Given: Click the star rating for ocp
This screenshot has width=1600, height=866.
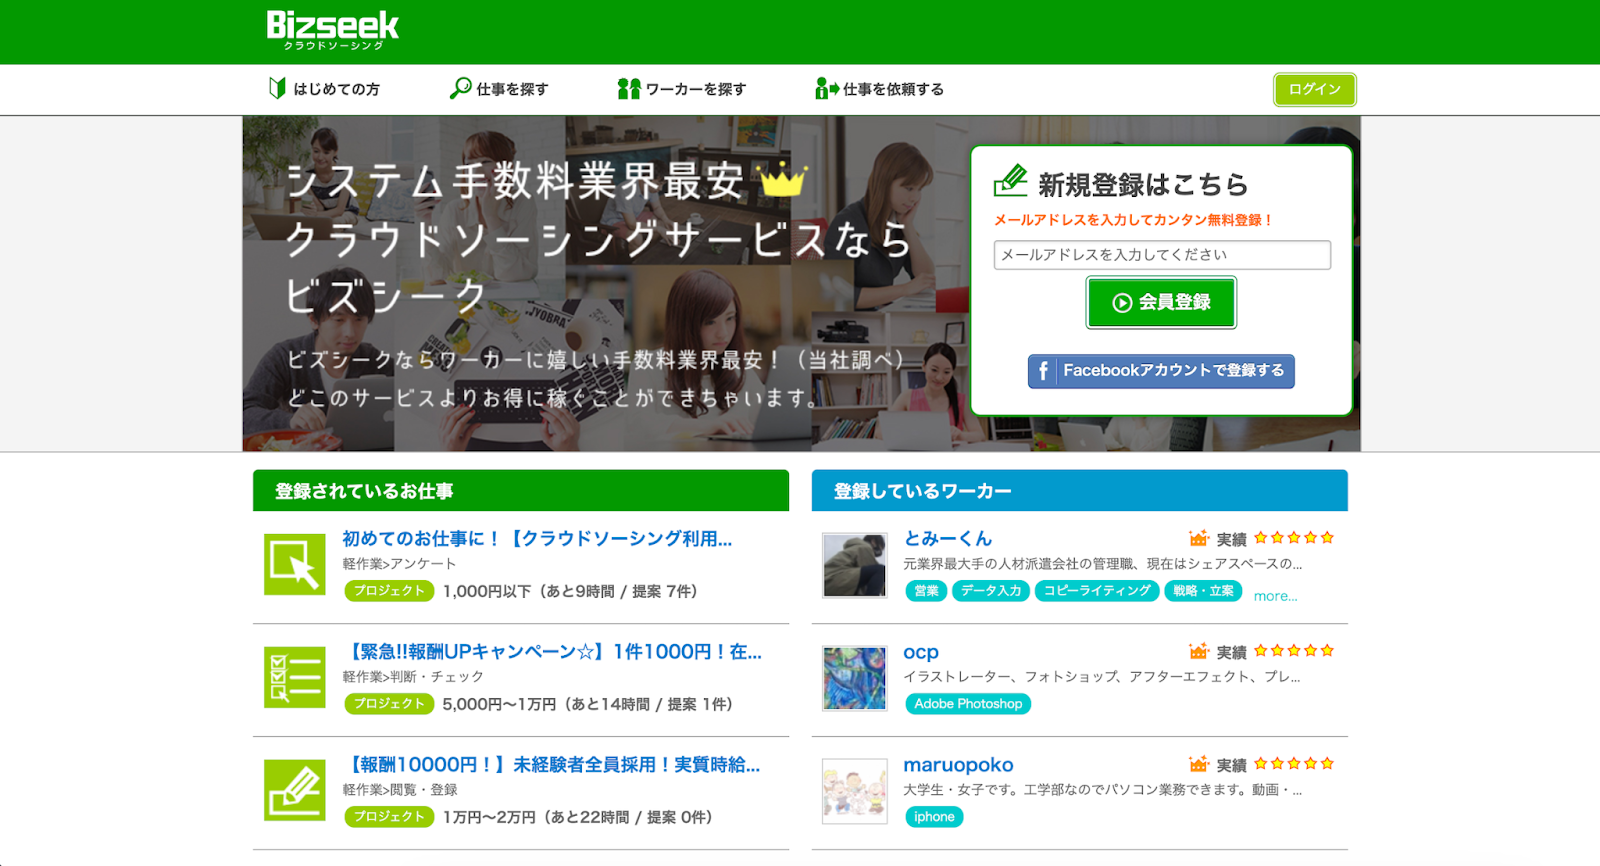Looking at the screenshot, I should click(x=1294, y=651).
